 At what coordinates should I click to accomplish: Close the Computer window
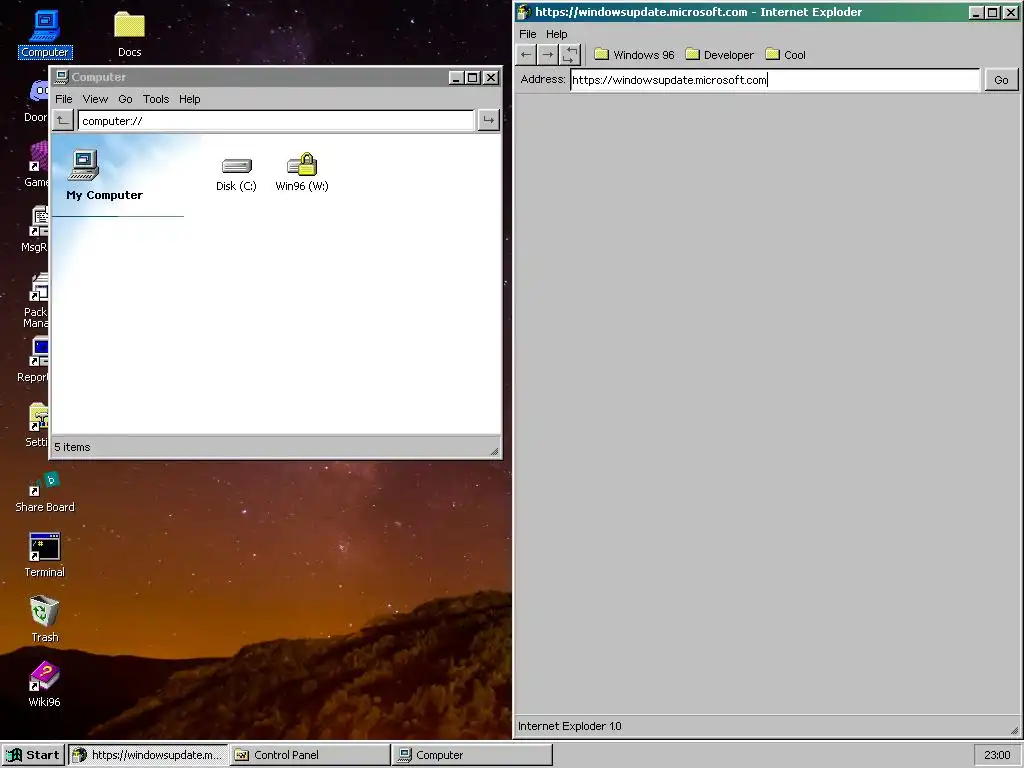click(491, 78)
